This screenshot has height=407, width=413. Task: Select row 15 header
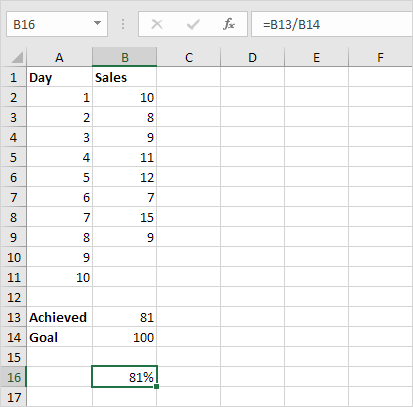coord(13,357)
